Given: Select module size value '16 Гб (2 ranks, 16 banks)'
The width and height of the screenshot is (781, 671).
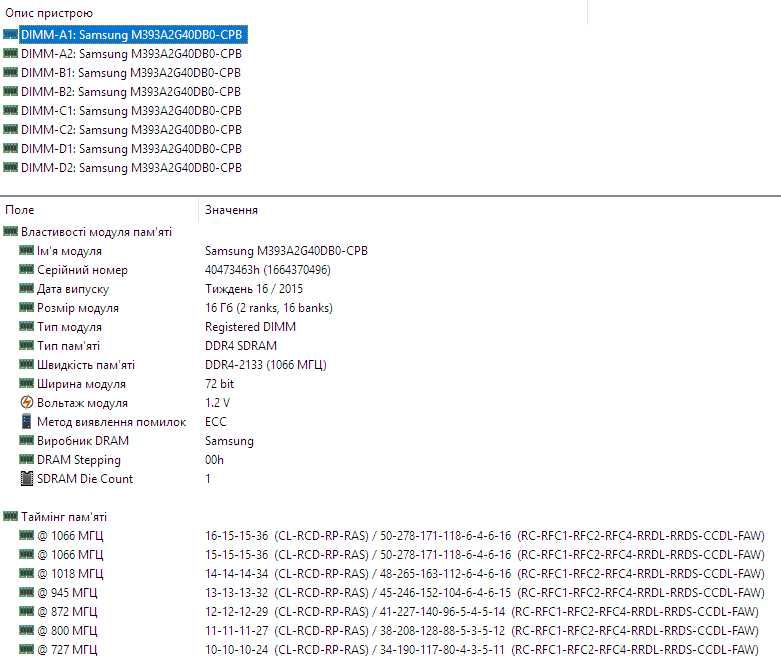Looking at the screenshot, I should [268, 307].
